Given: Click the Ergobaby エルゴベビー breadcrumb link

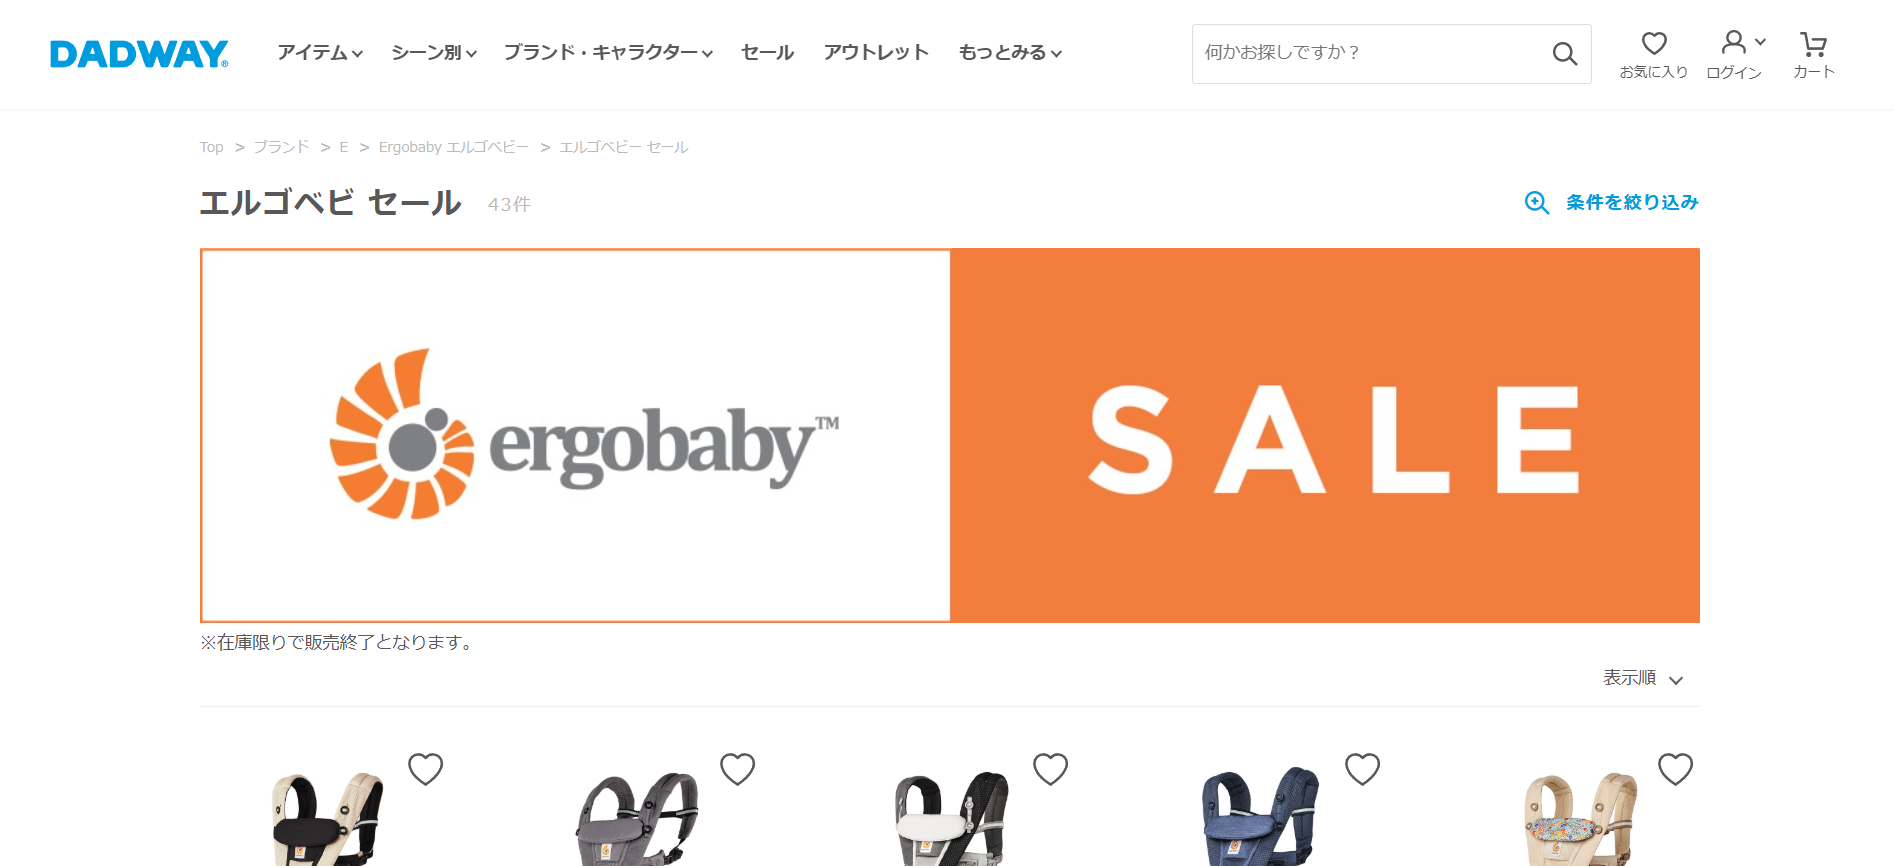Looking at the screenshot, I should [x=454, y=147].
